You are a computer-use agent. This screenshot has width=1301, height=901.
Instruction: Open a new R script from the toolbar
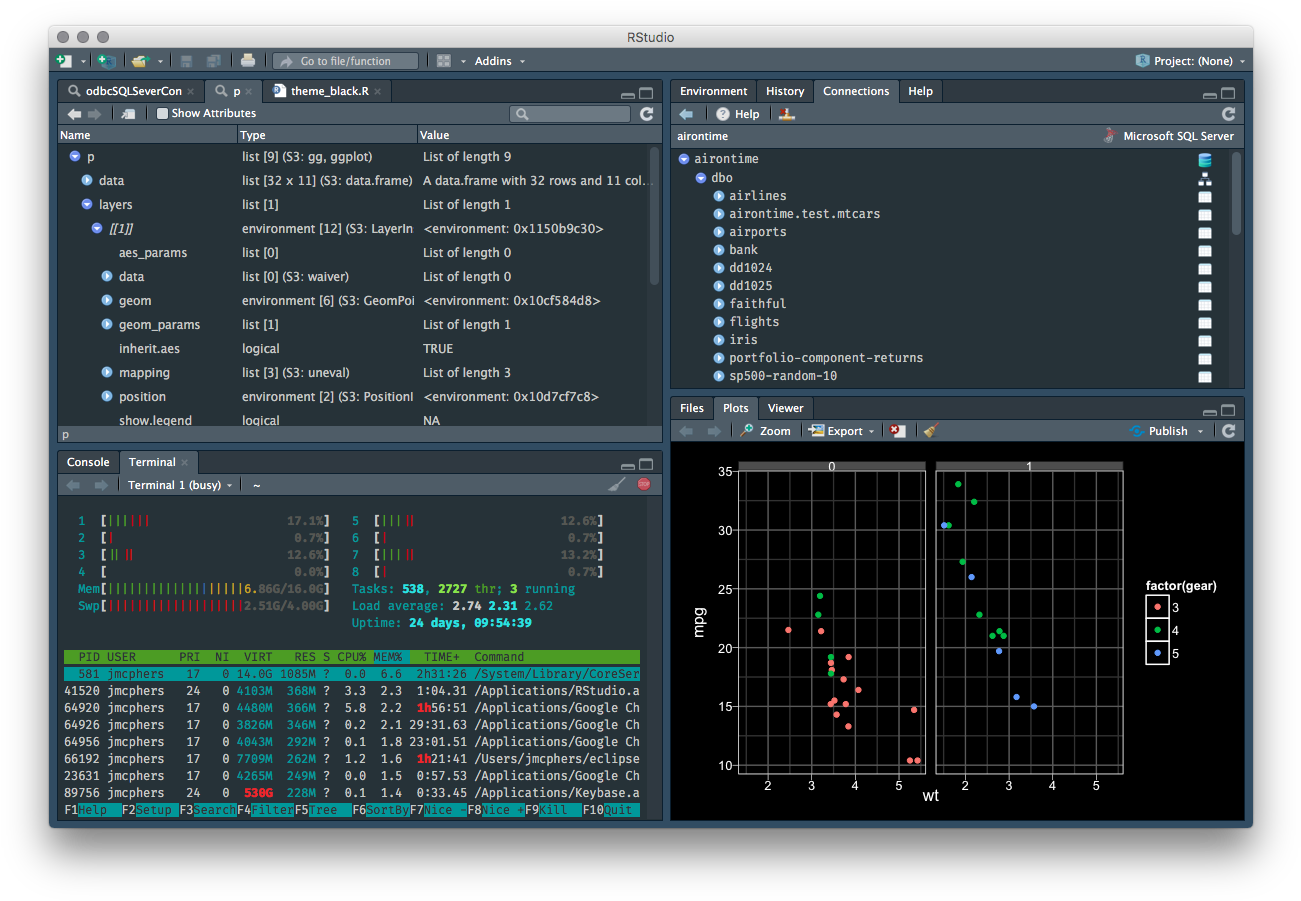tap(62, 60)
